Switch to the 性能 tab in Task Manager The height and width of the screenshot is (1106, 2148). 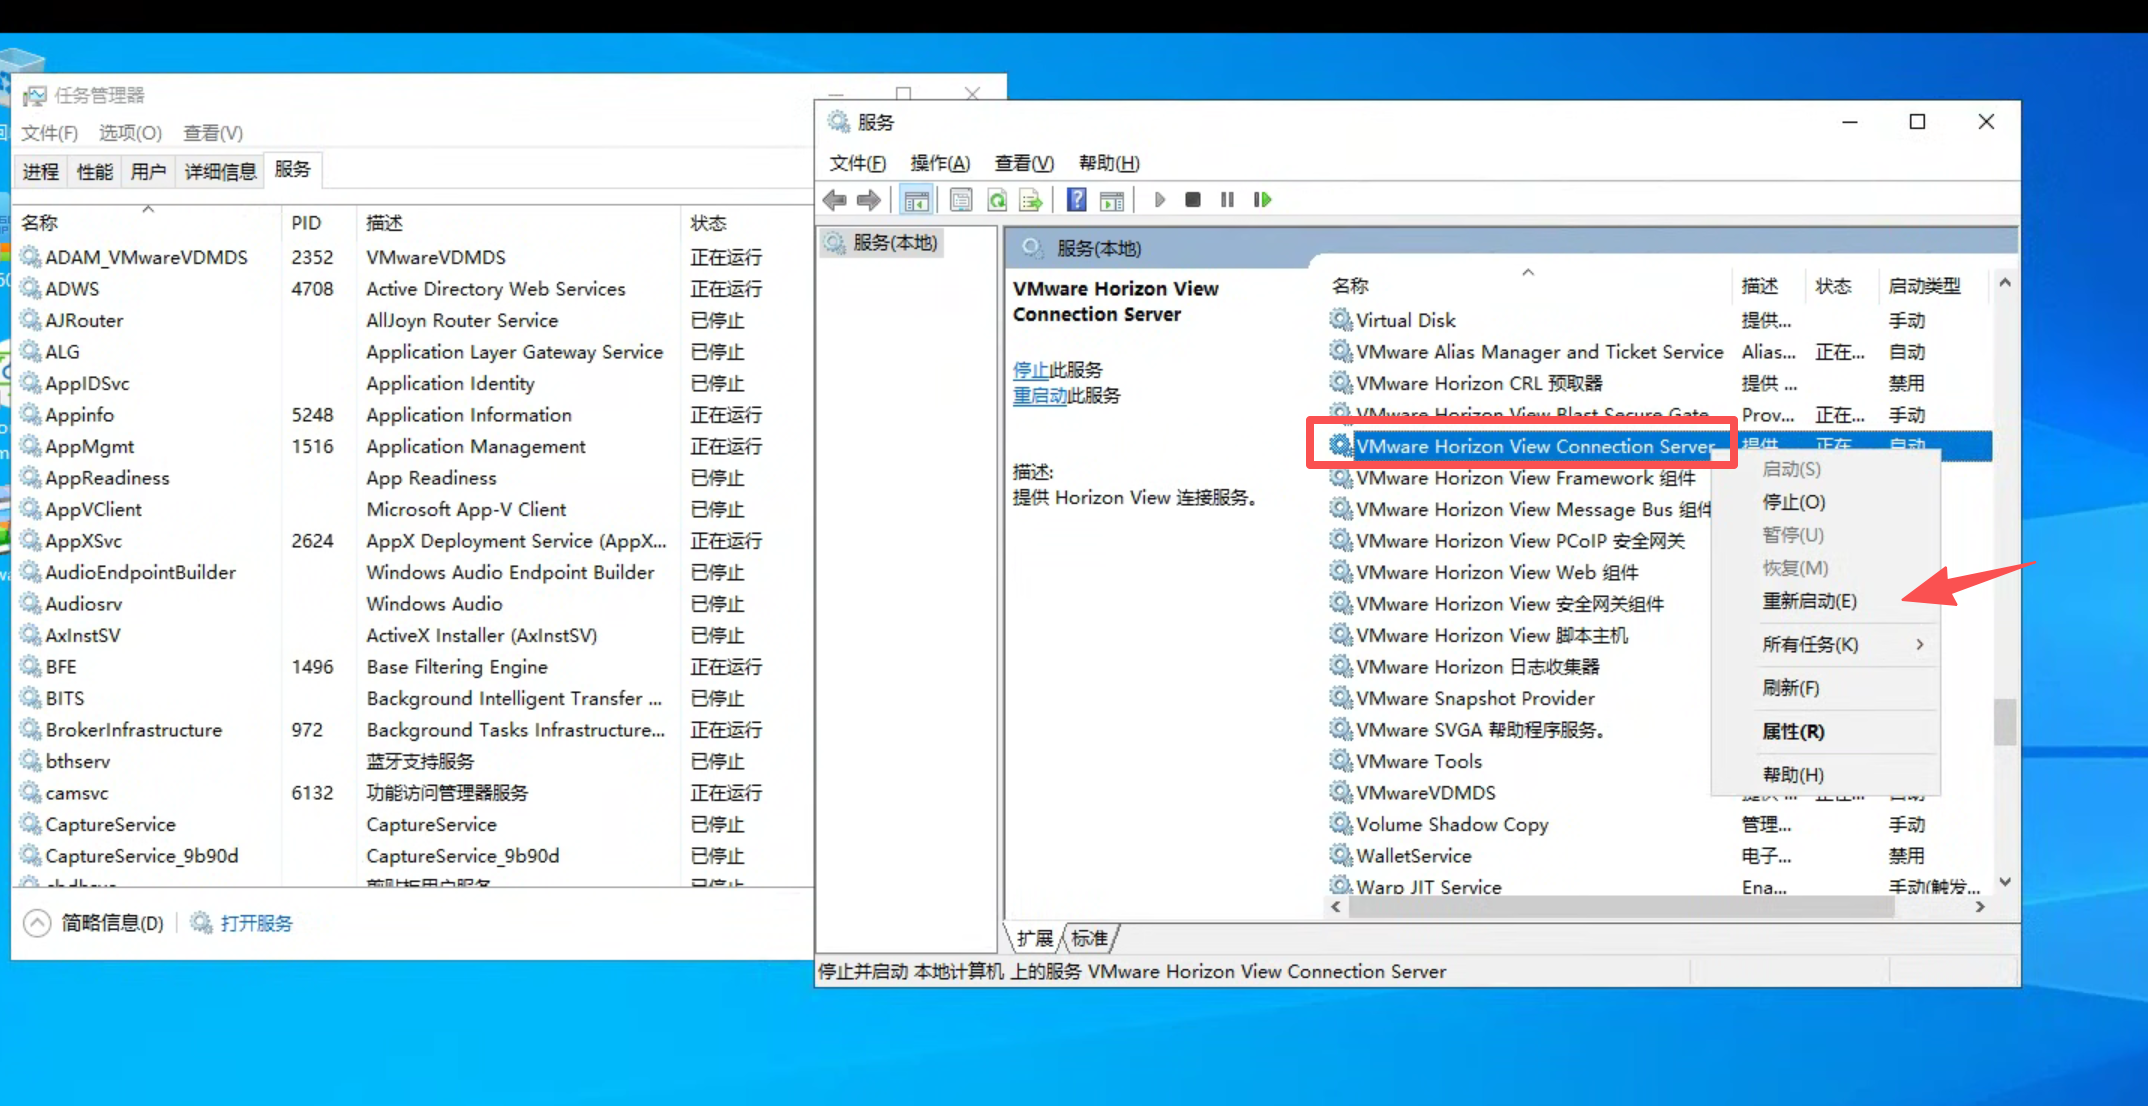(95, 172)
